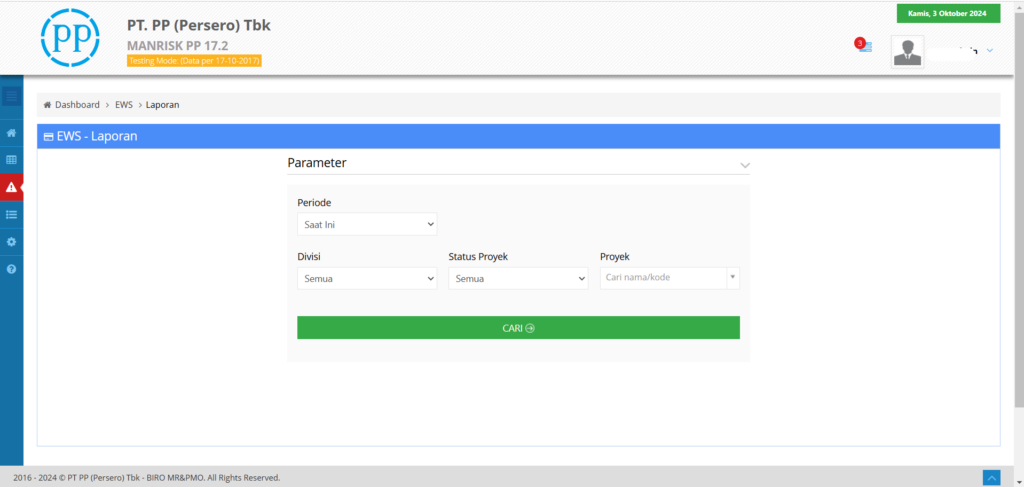1024x487 pixels.
Task: Expand the user account menu arrow
Action: tap(989, 50)
